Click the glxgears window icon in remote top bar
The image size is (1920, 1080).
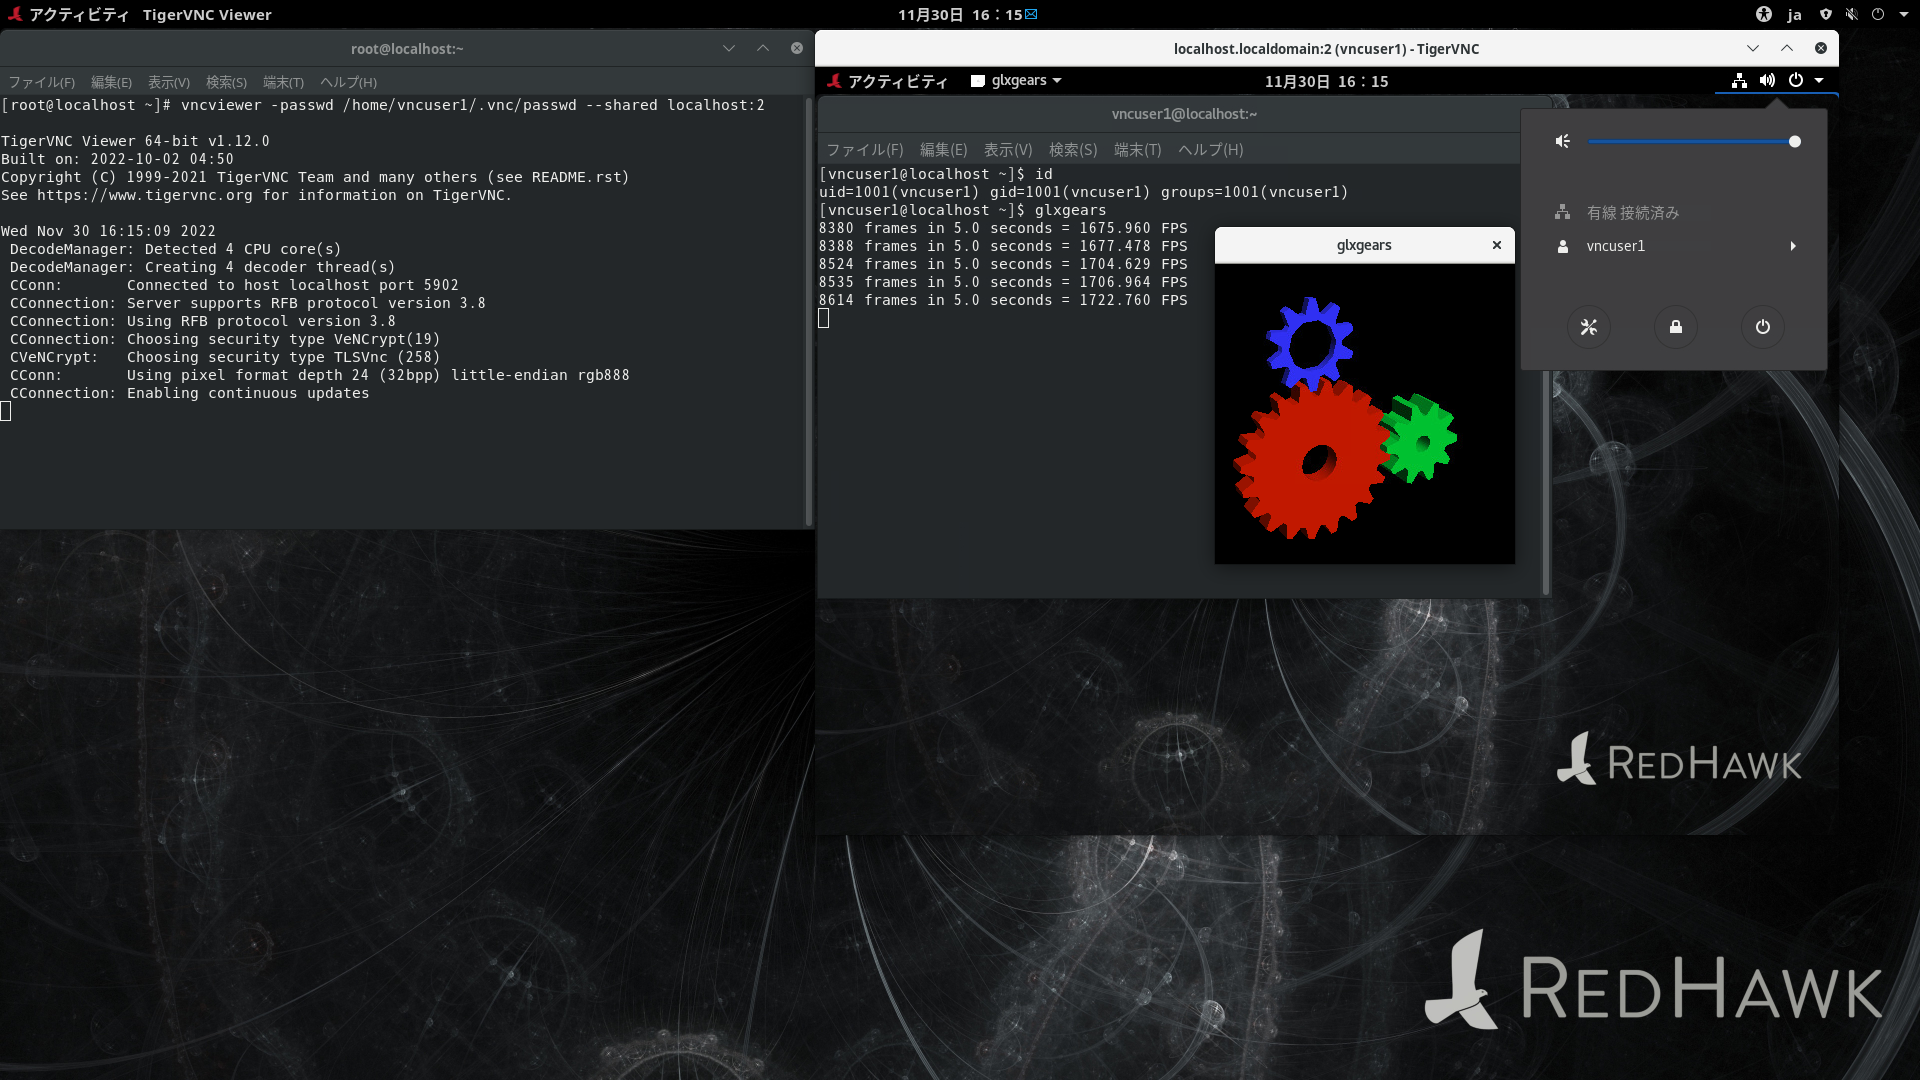[978, 81]
